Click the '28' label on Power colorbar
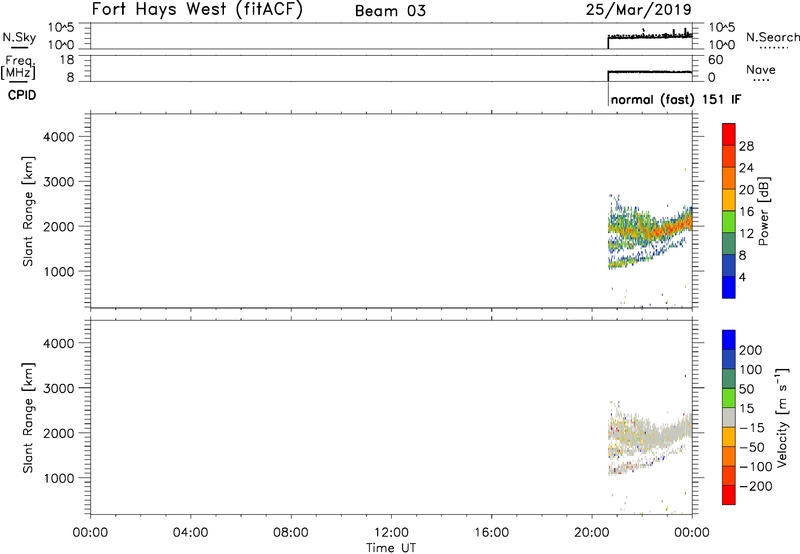The width and height of the screenshot is (800, 554). (746, 146)
